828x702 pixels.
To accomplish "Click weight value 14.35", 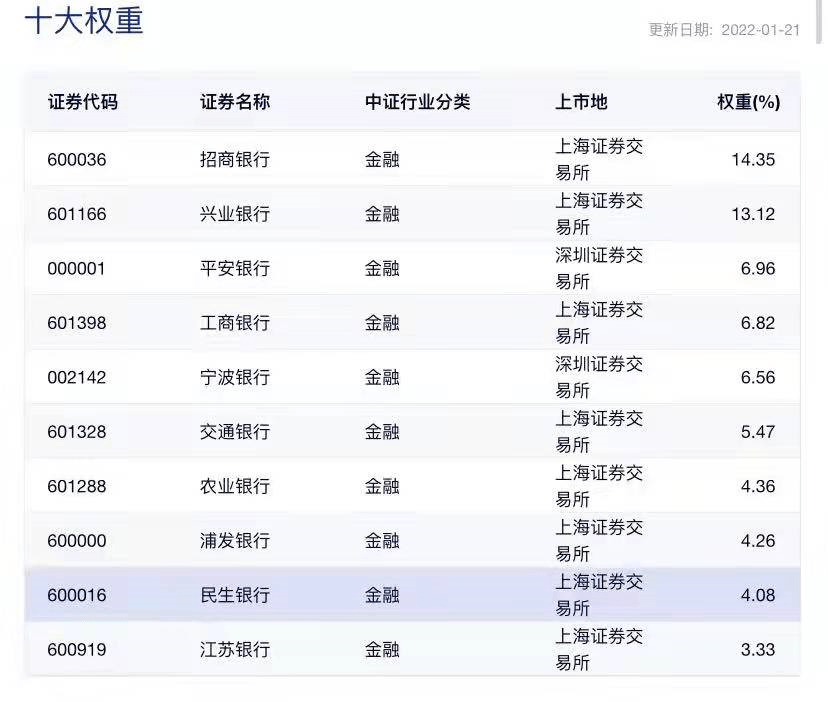I will click(x=753, y=160).
